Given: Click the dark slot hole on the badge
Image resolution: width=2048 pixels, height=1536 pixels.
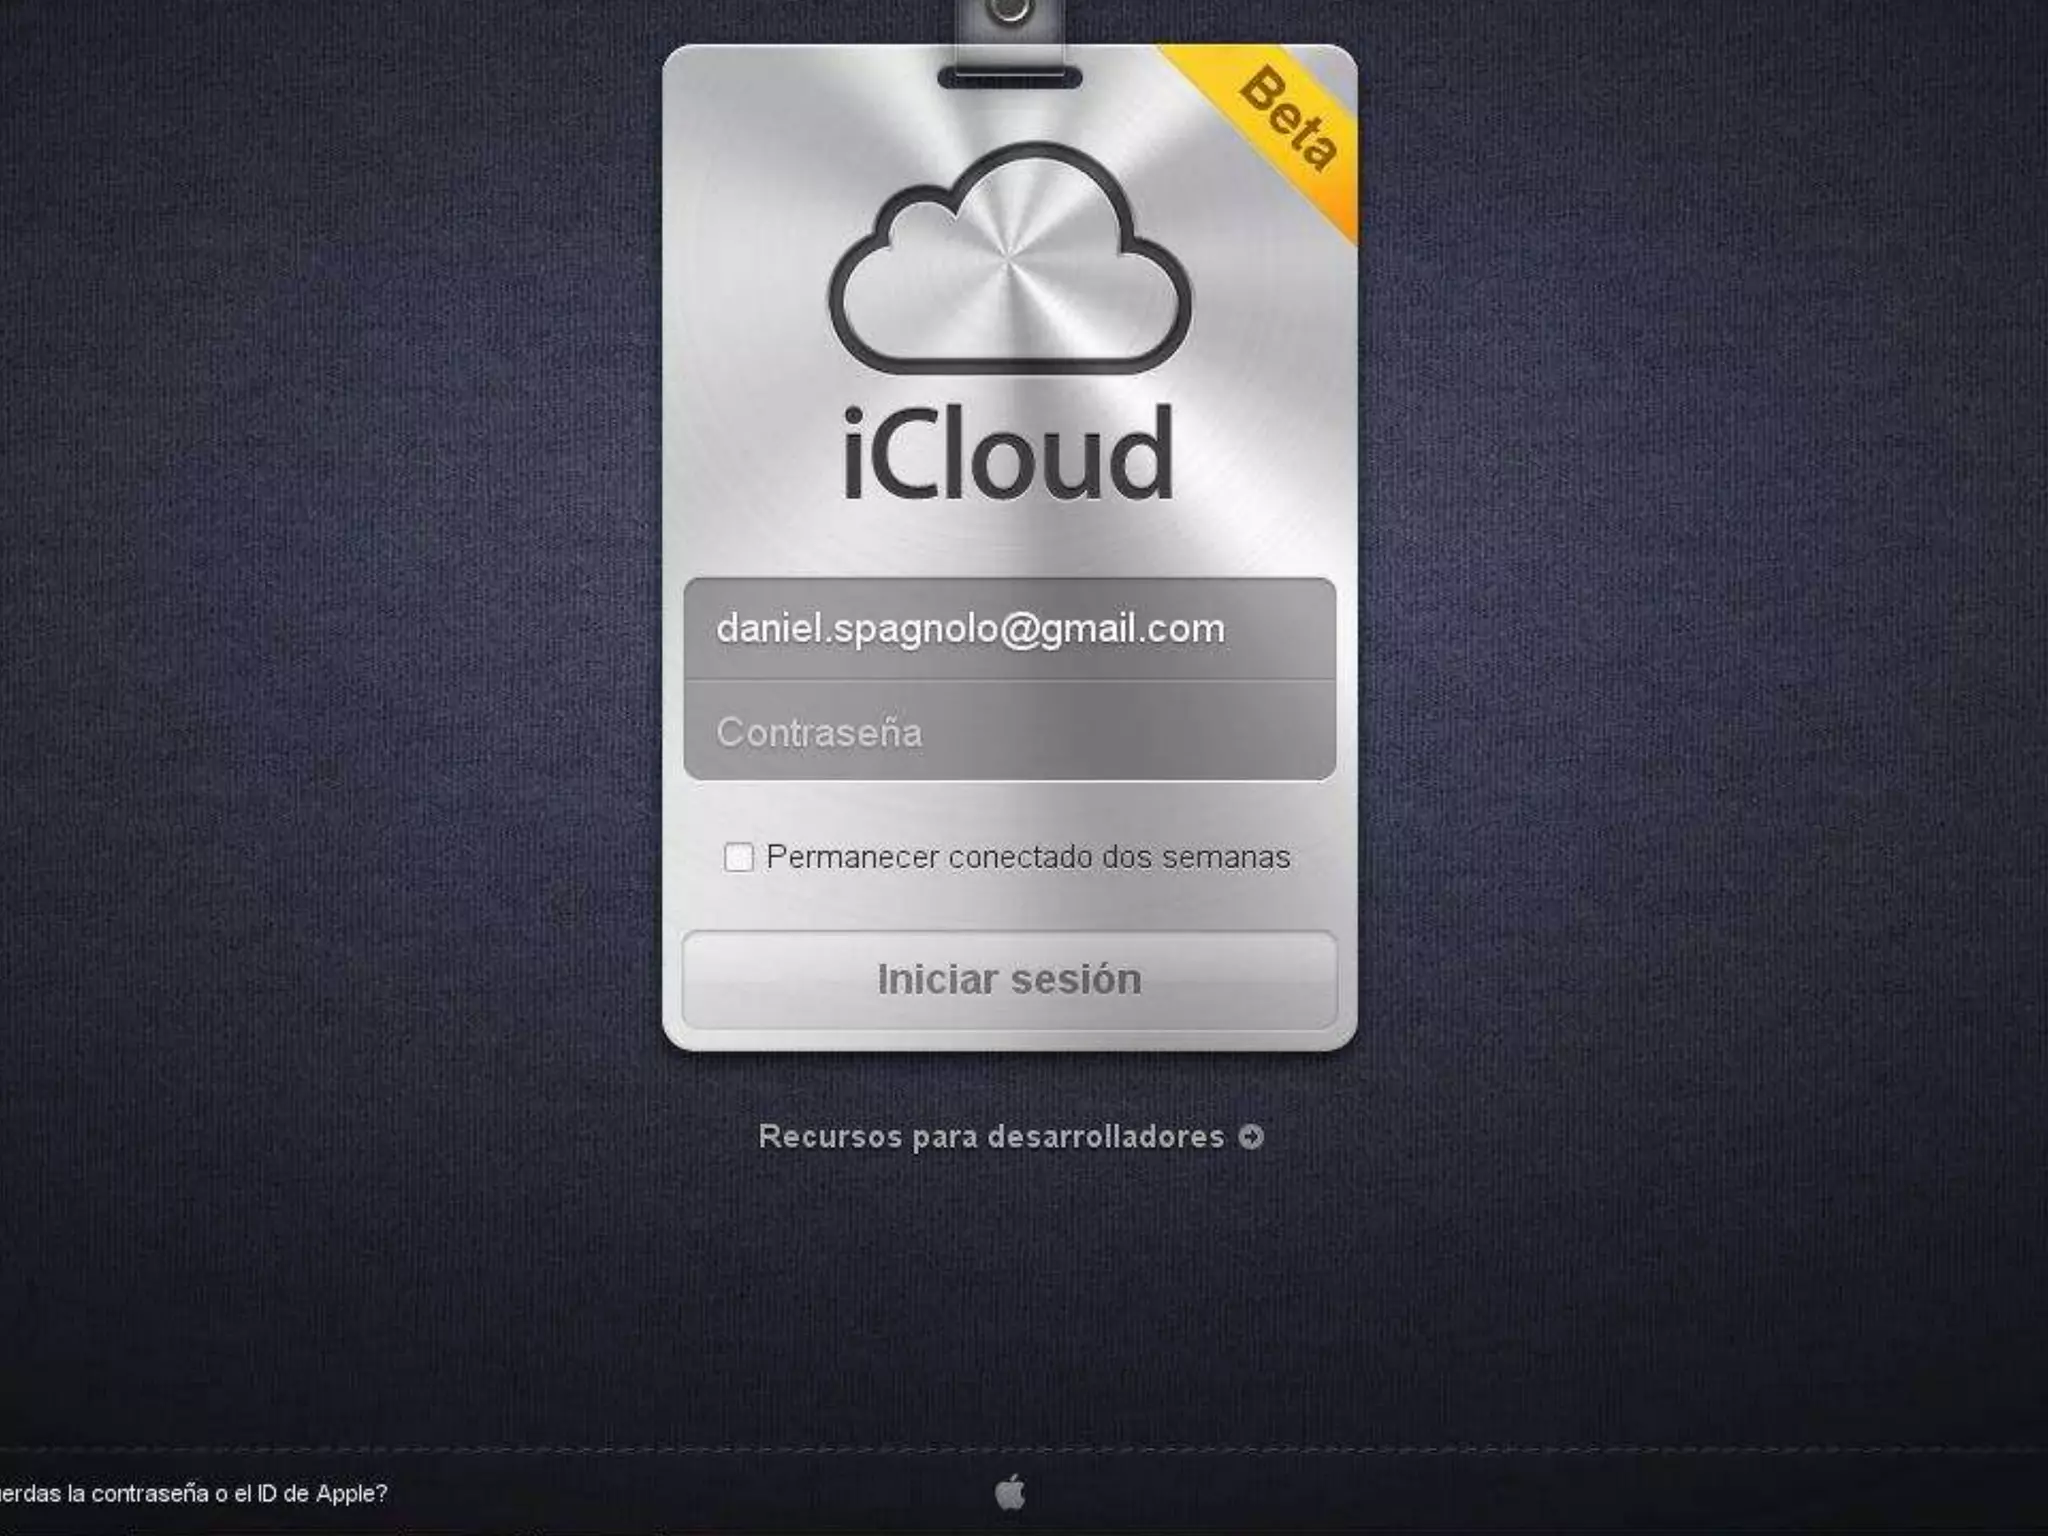Looking at the screenshot, I should coord(1009,78).
